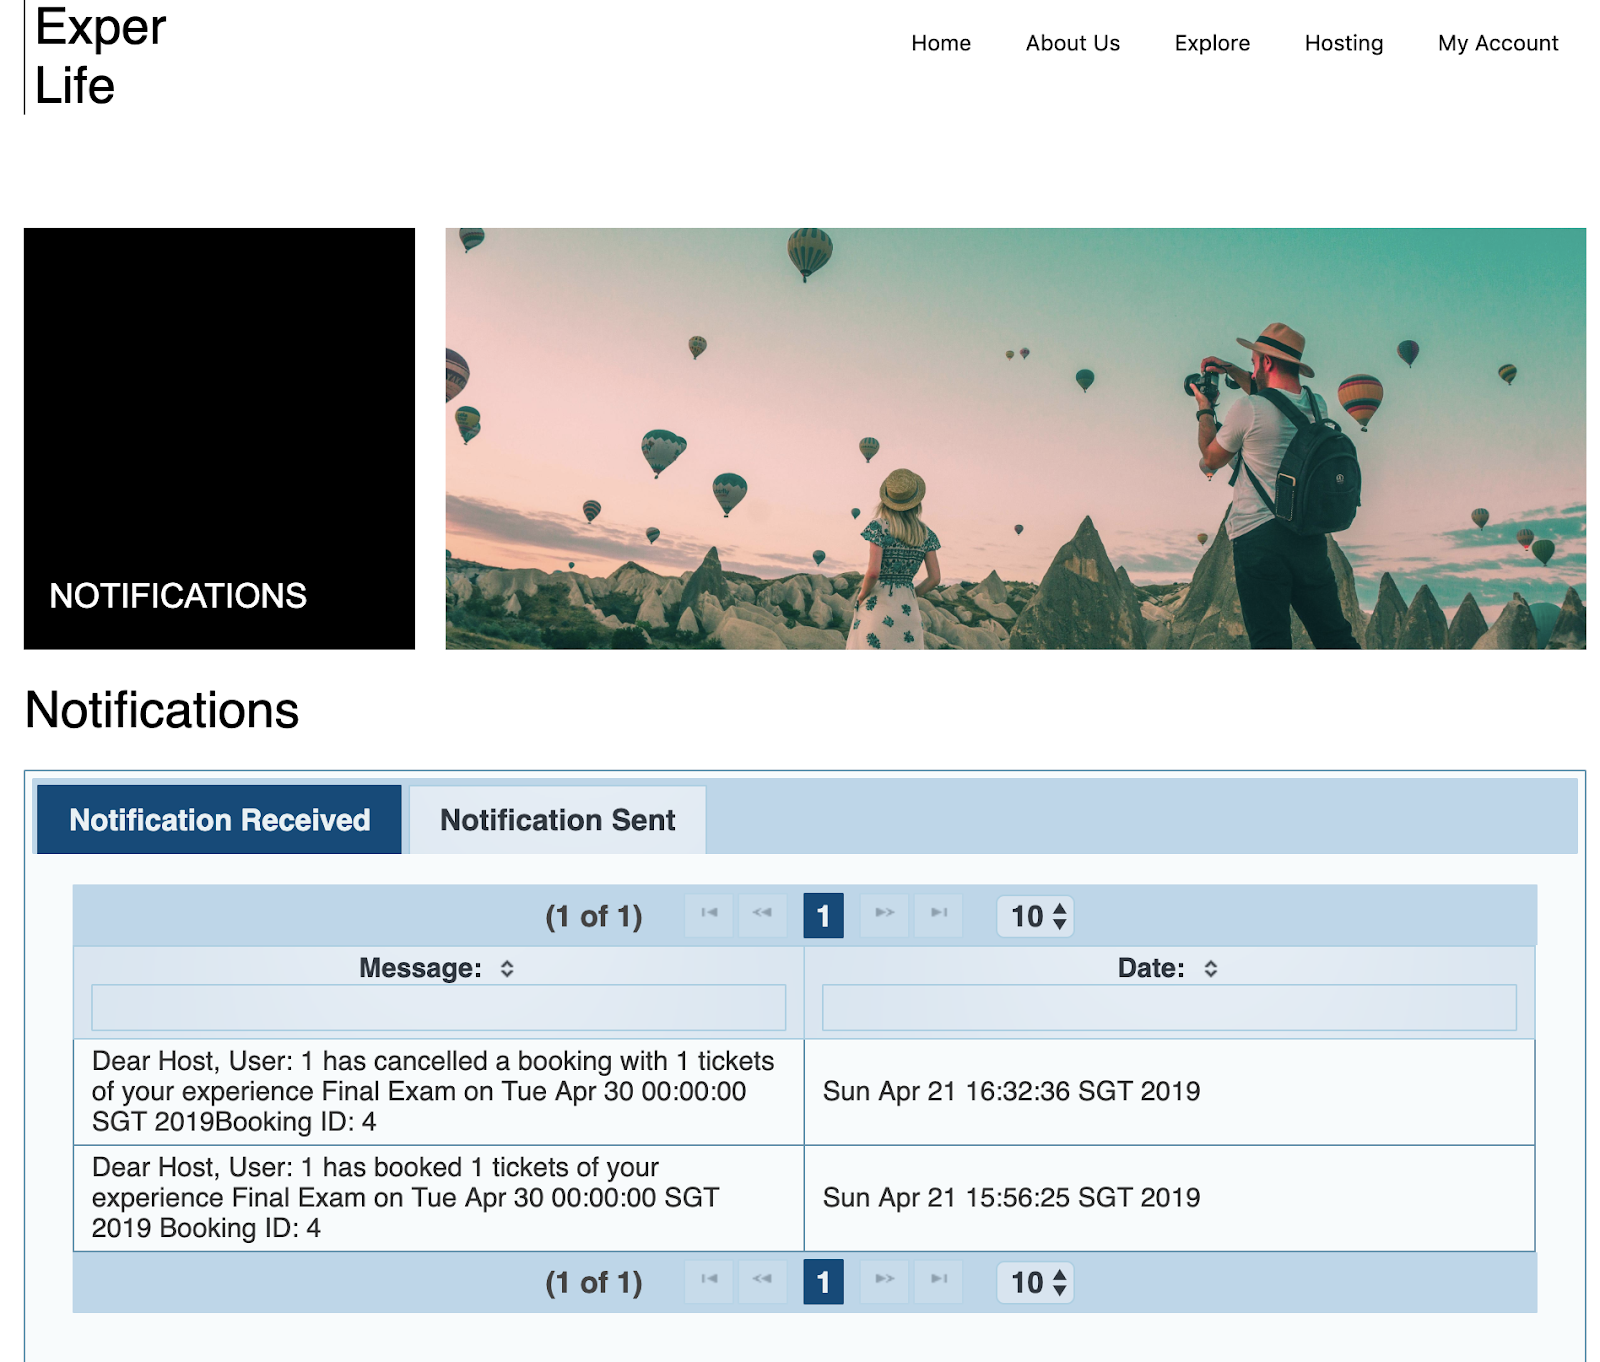Click the Notifications page heading
The width and height of the screenshot is (1600, 1362).
click(162, 710)
